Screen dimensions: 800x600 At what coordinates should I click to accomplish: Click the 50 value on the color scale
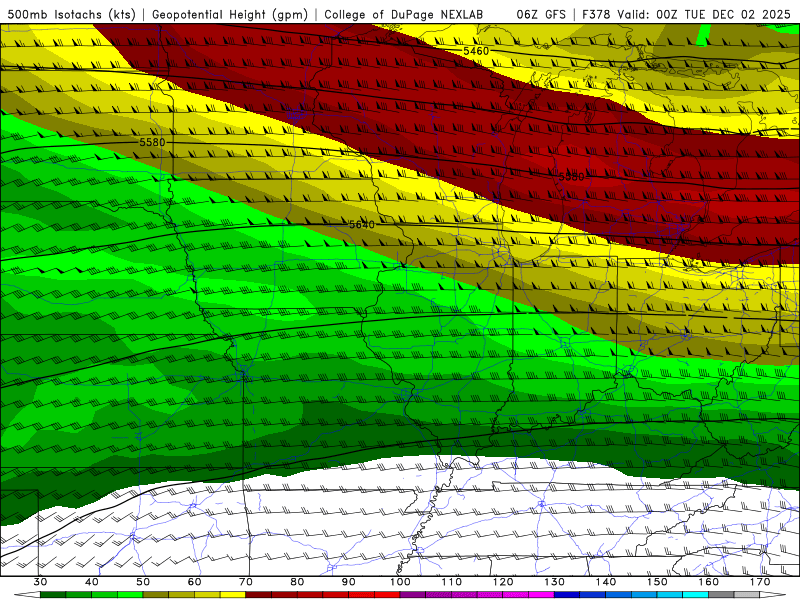tap(143, 582)
